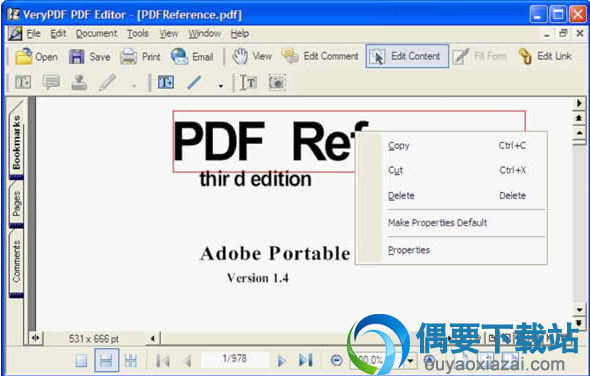Viewport: 590px width, 376px height.
Task: Select the Edit Comment speech bubble icon
Action: click(290, 56)
